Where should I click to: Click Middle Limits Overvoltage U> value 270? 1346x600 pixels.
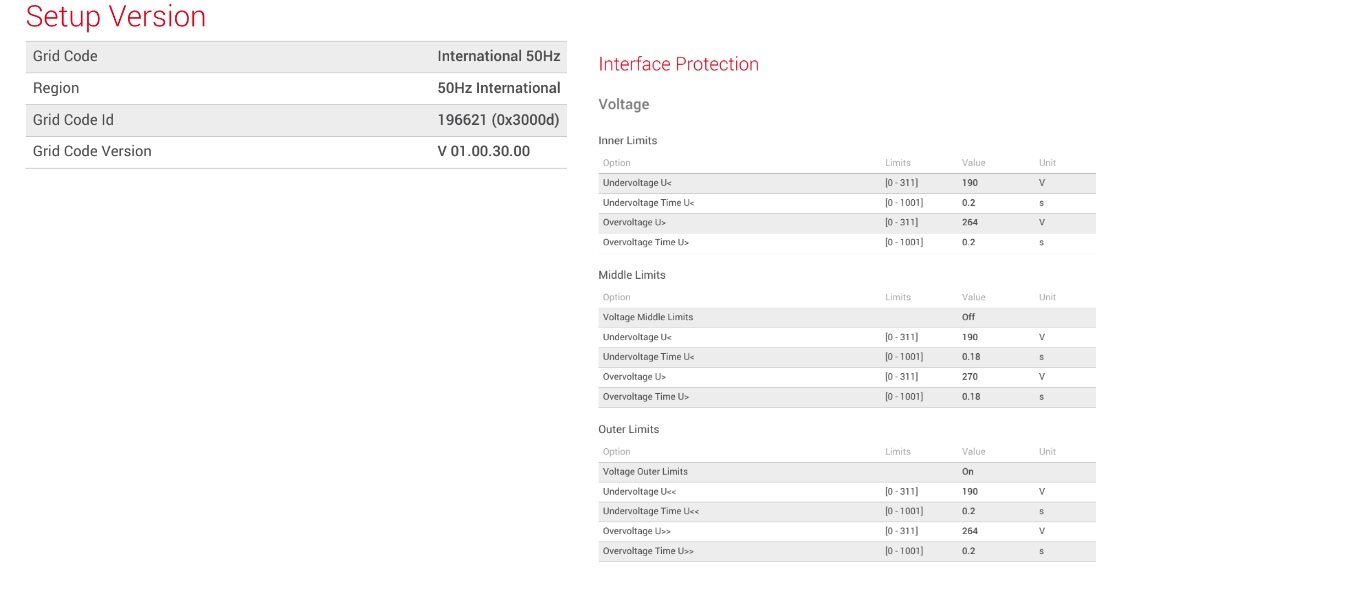pos(969,377)
